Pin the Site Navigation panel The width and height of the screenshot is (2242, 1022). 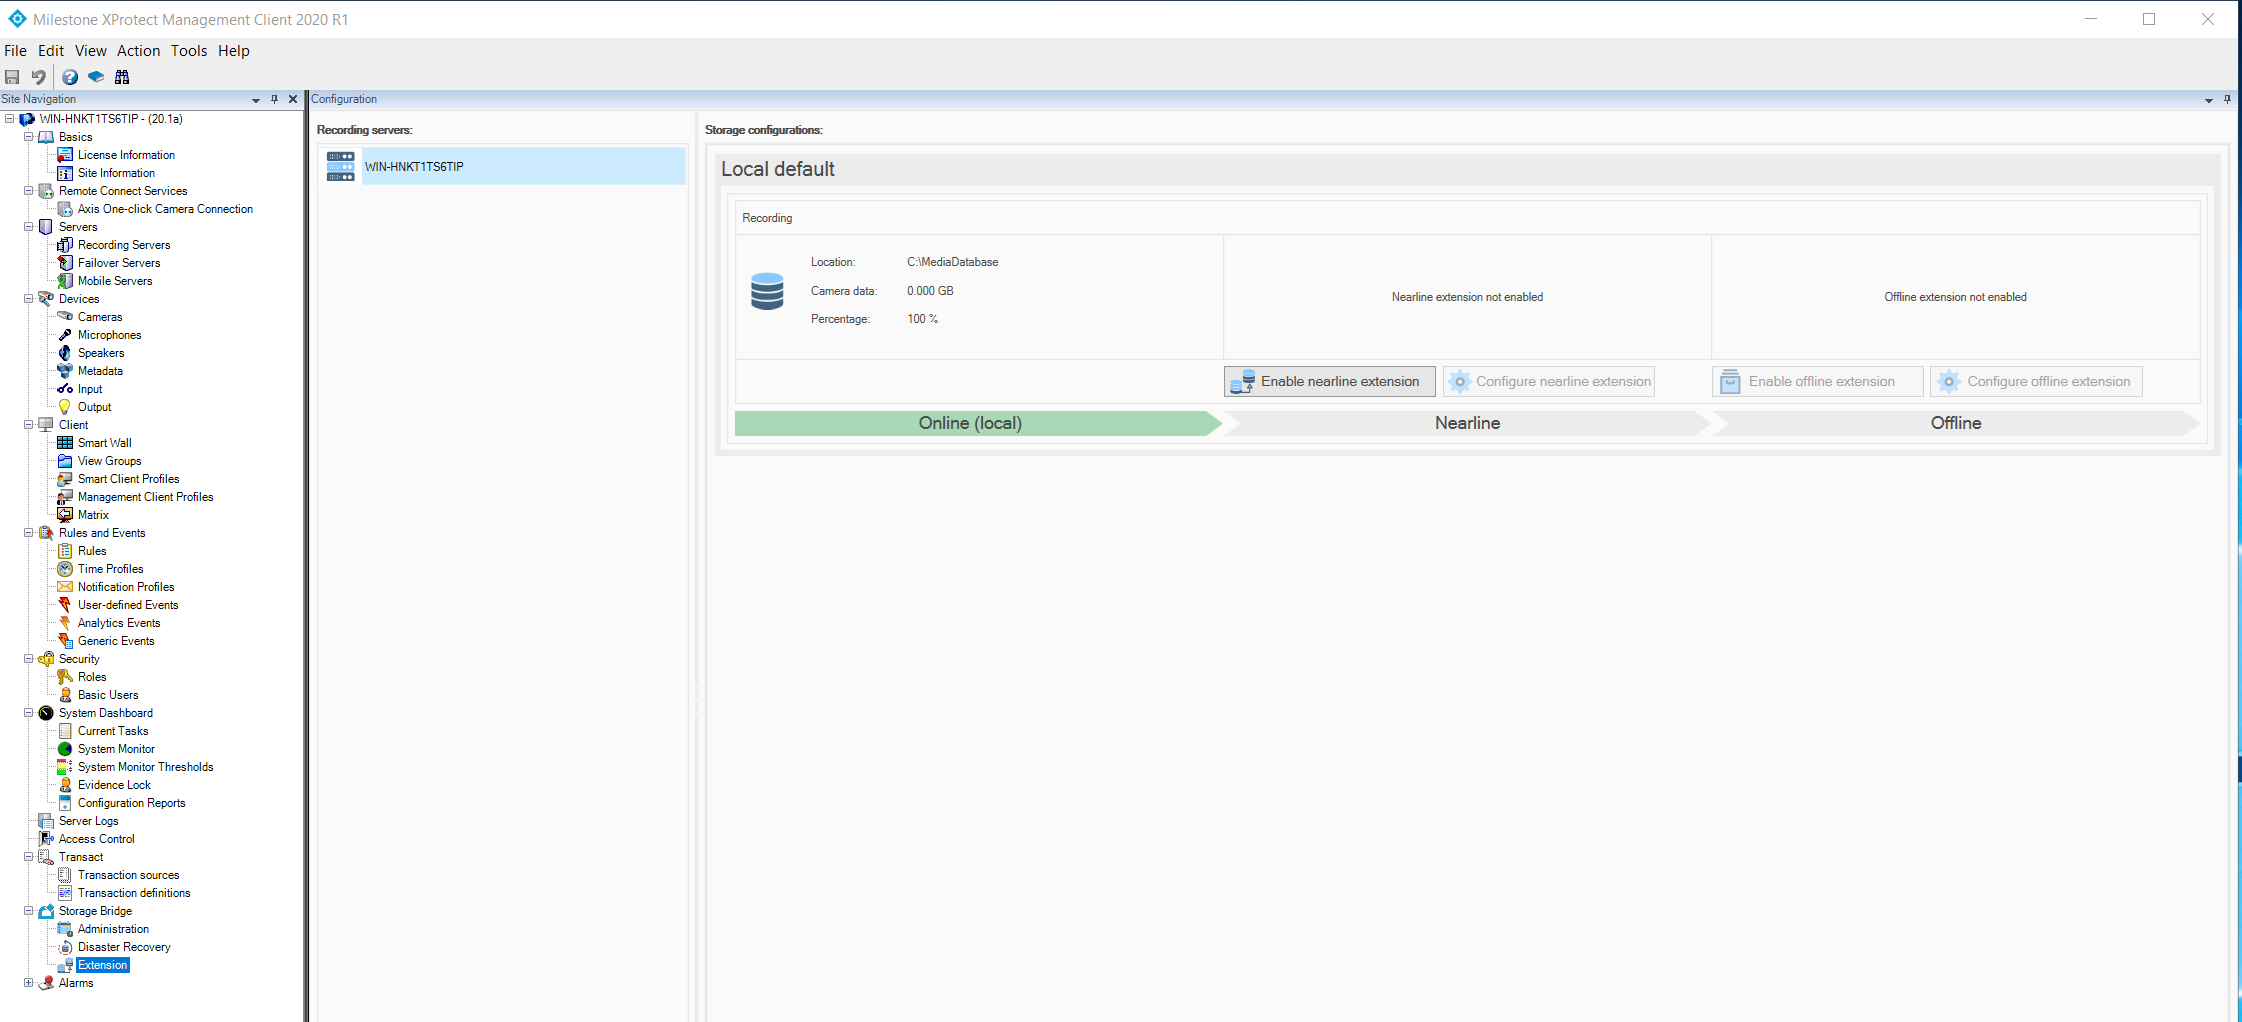click(274, 99)
